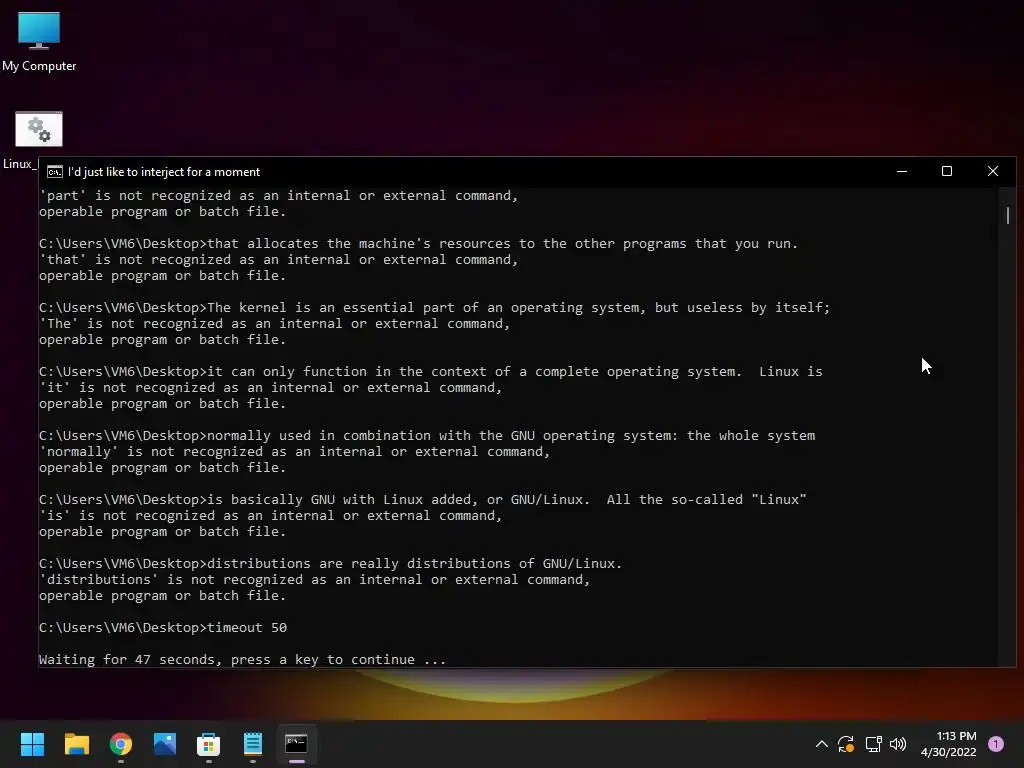This screenshot has height=768, width=1024.
Task: Click the line "distributions are really distributions of GNU/Linux."
Action: tap(330, 564)
